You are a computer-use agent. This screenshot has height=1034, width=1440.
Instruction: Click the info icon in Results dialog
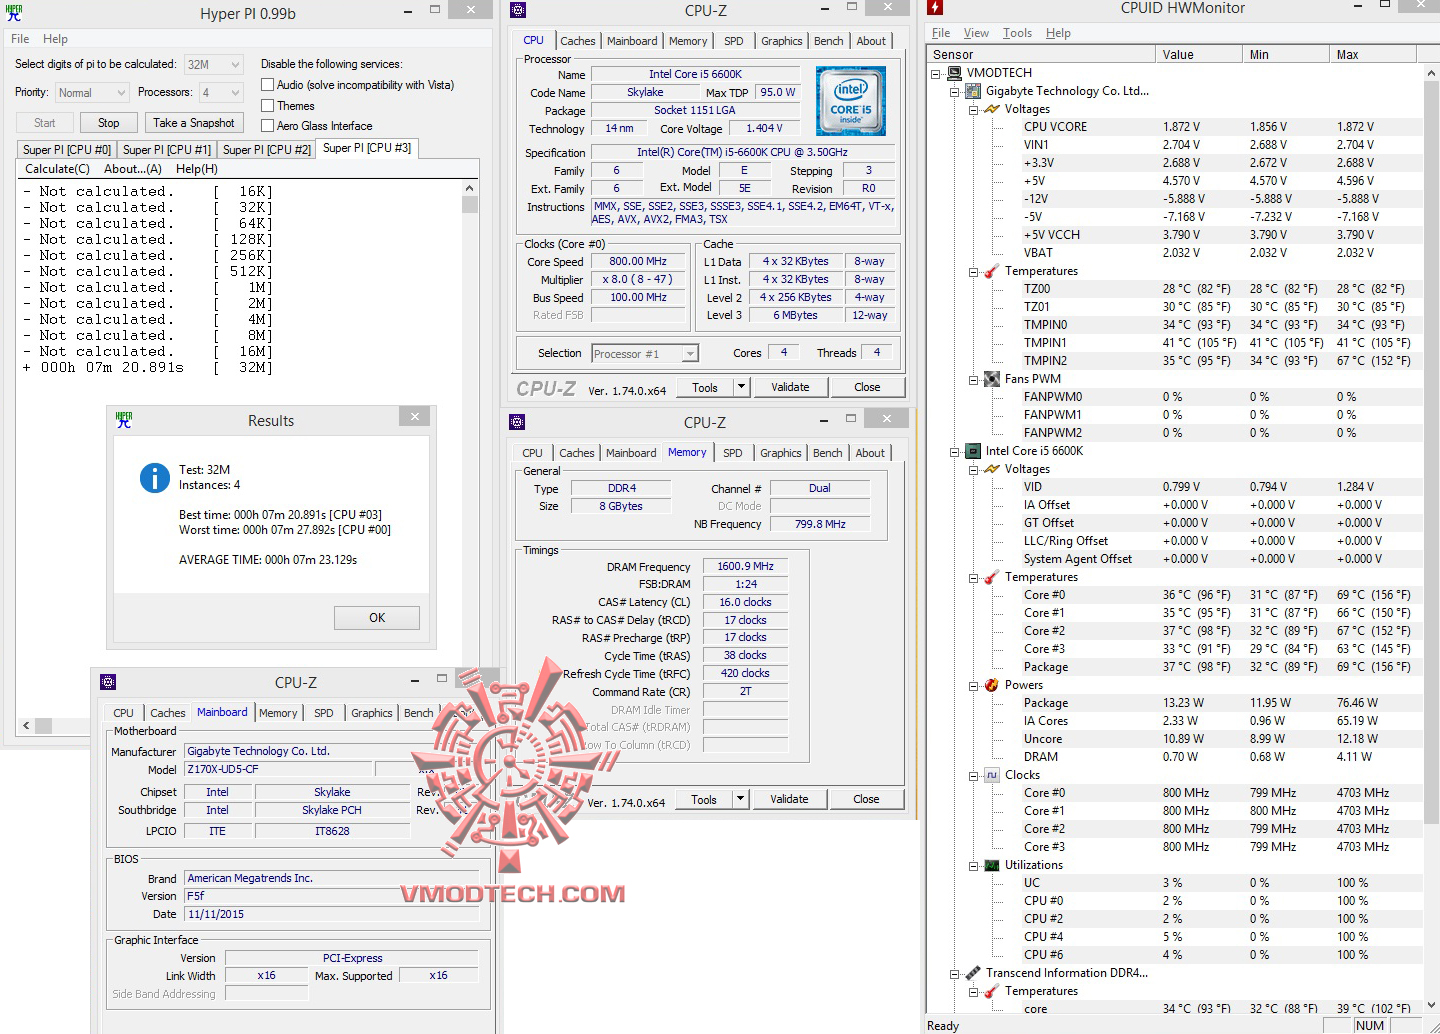coord(155,478)
